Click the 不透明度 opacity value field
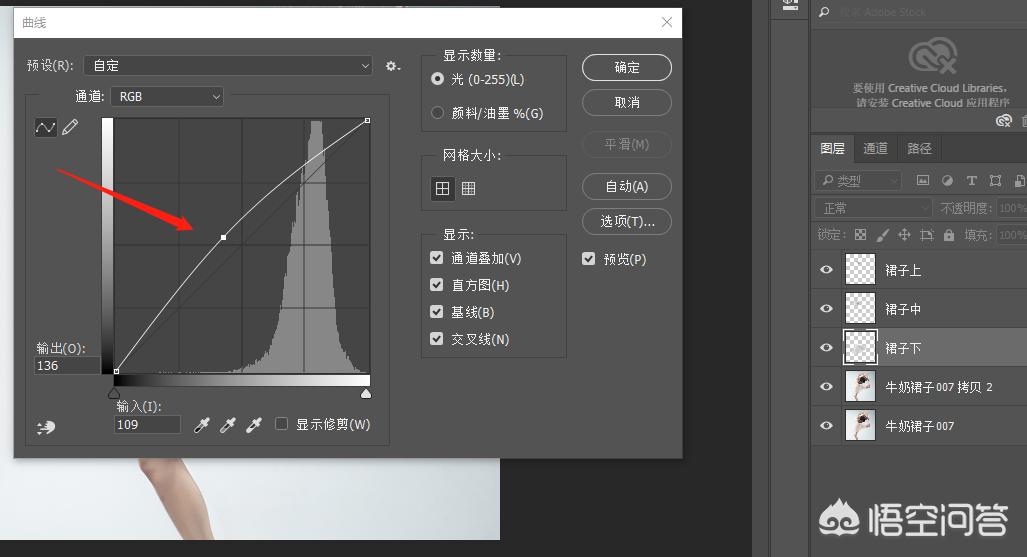This screenshot has width=1027, height=557. (x=1012, y=208)
